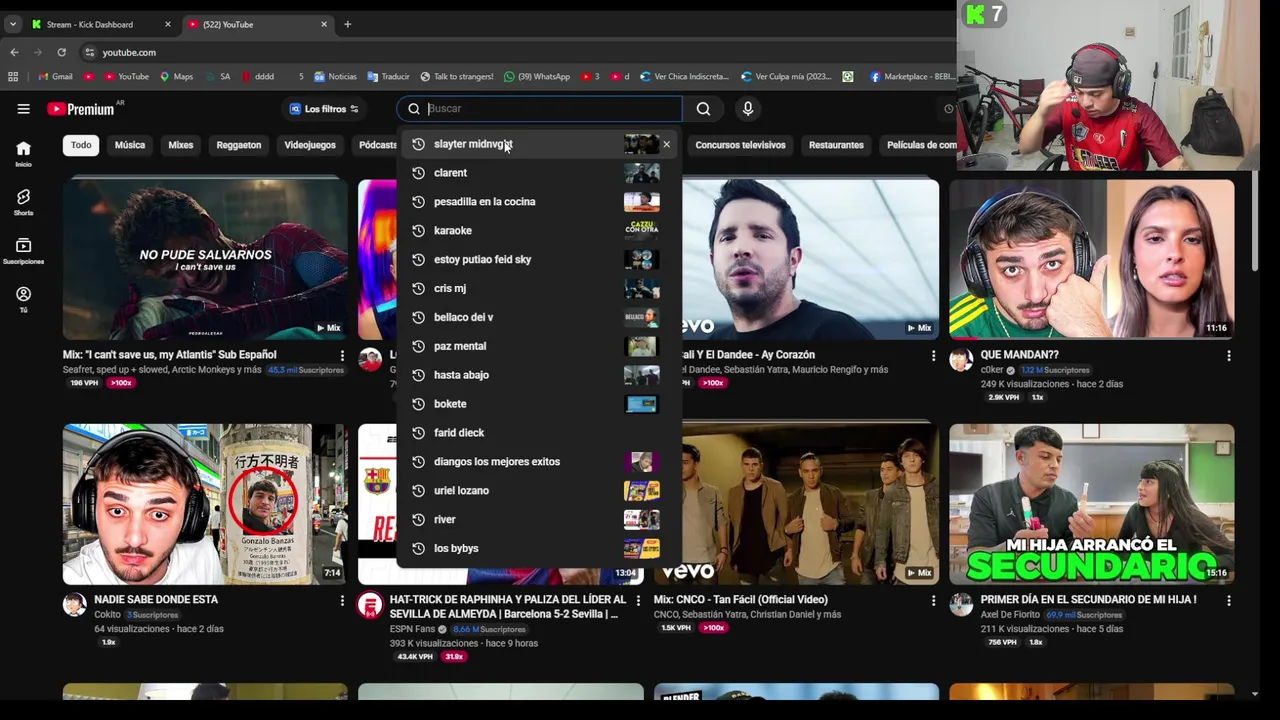
Task: Open the 'Mix: CNCO - Tan Fácil' title link
Action: pyautogui.click(x=741, y=600)
